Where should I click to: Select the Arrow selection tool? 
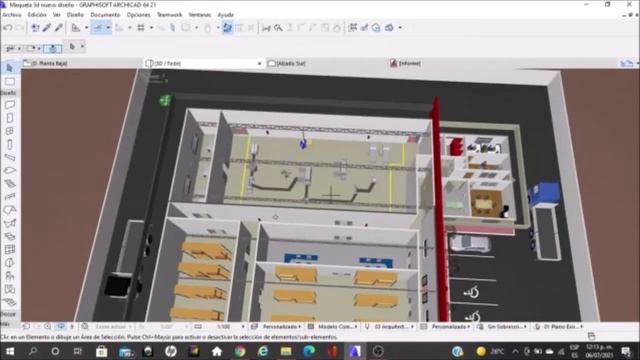tap(10, 68)
